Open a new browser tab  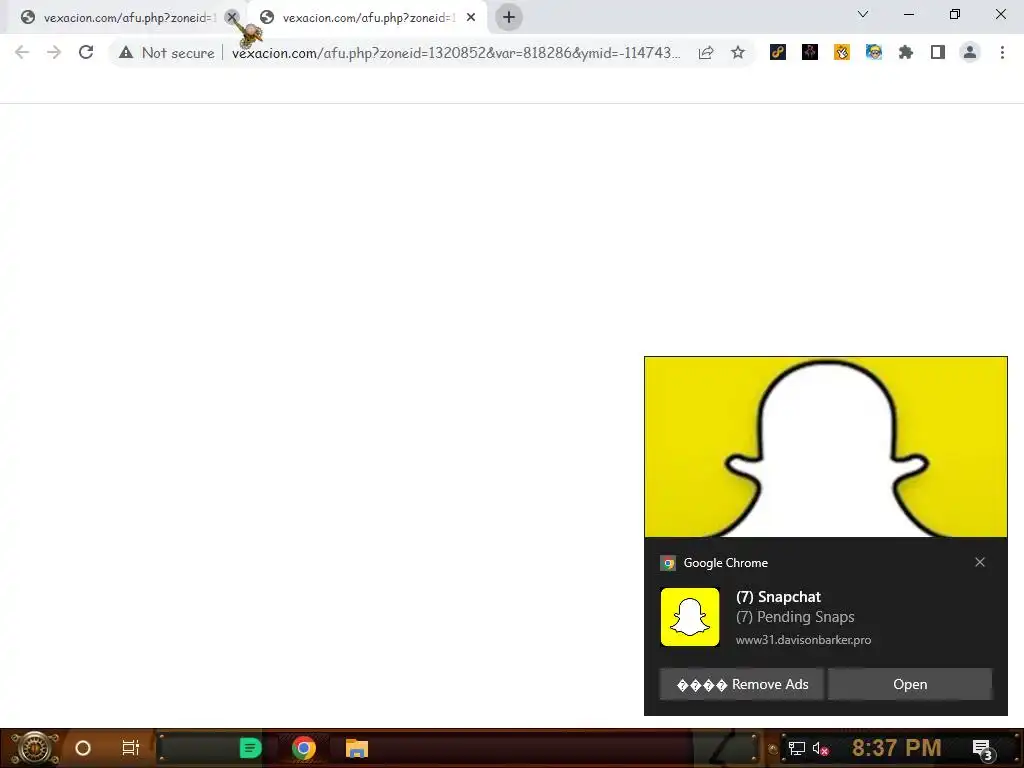[509, 18]
